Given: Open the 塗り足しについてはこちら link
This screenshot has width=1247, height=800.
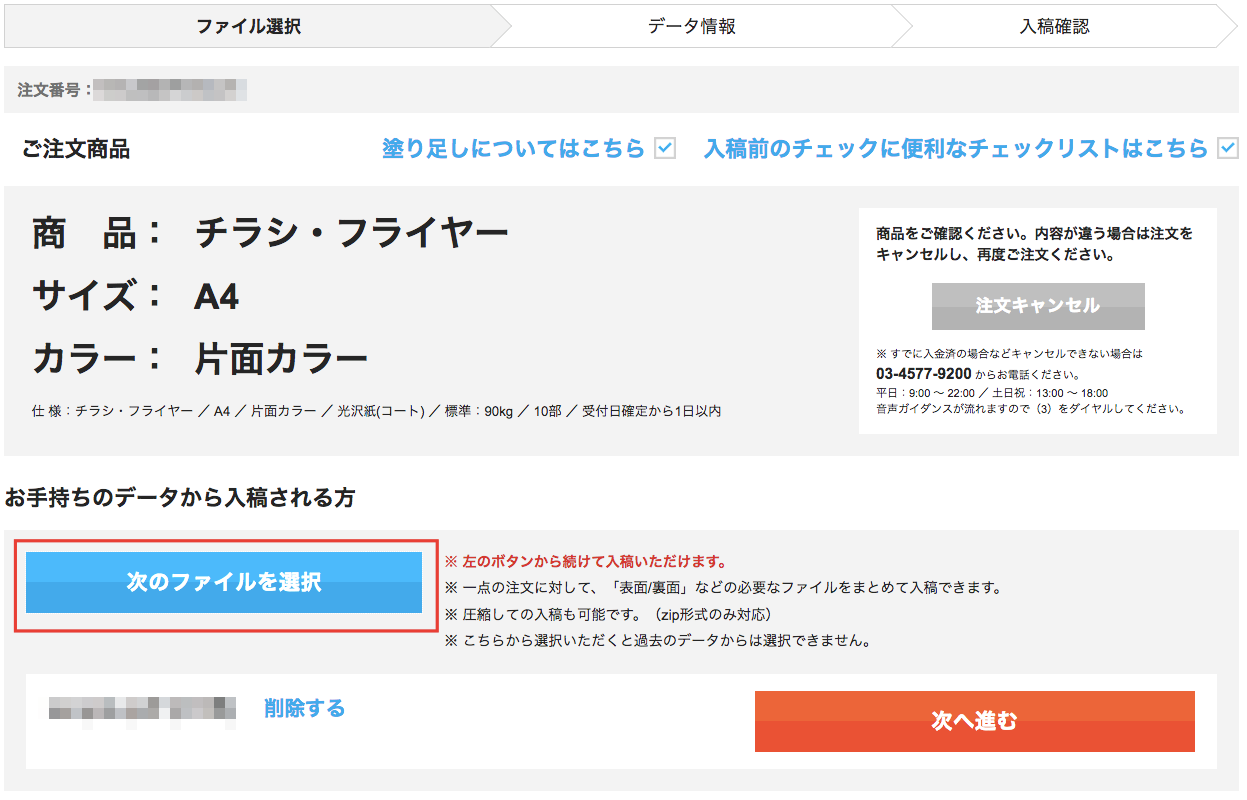Looking at the screenshot, I should point(513,149).
